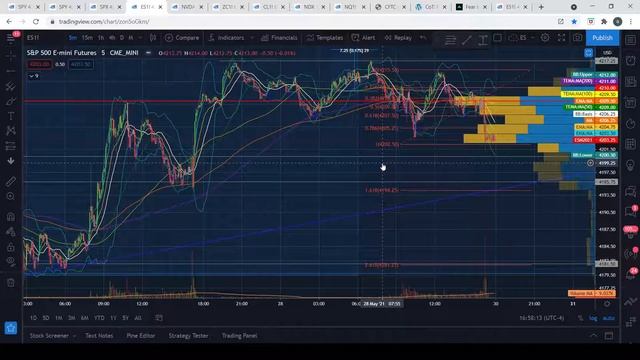Switch to the 15m timeframe
This screenshot has height=360, width=640.
[x=87, y=38]
